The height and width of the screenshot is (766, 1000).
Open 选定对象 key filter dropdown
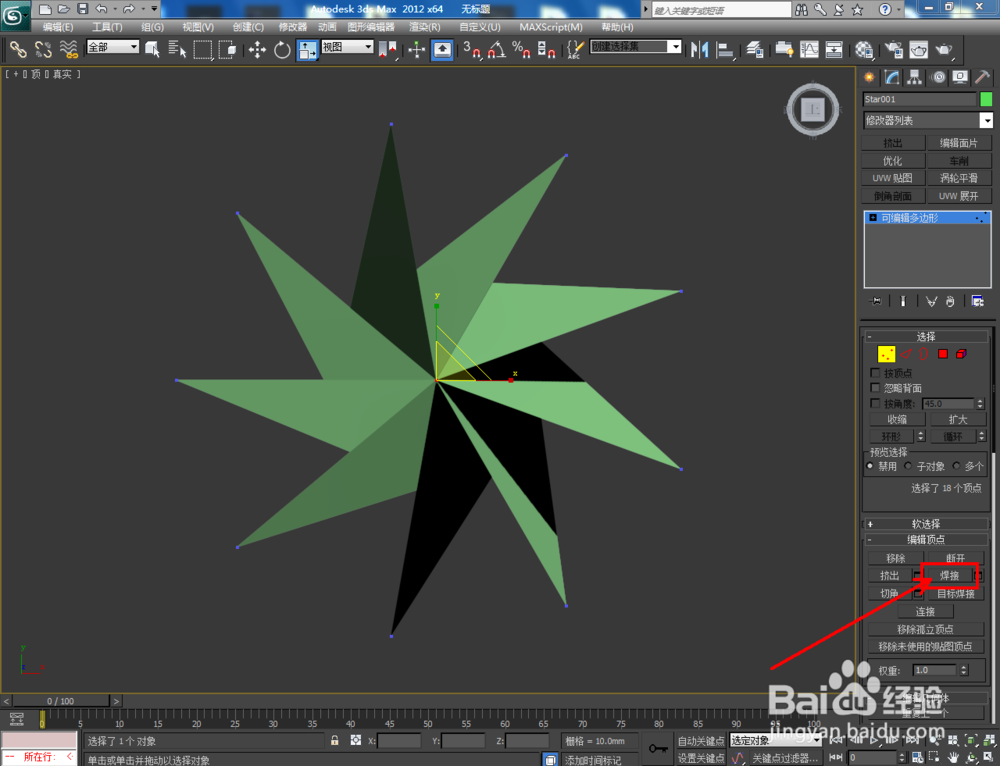pyautogui.click(x=775, y=740)
